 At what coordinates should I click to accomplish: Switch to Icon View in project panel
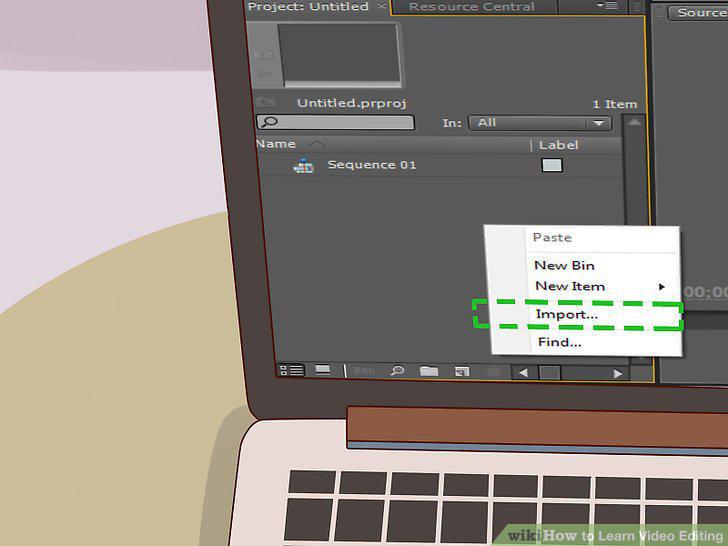point(323,370)
